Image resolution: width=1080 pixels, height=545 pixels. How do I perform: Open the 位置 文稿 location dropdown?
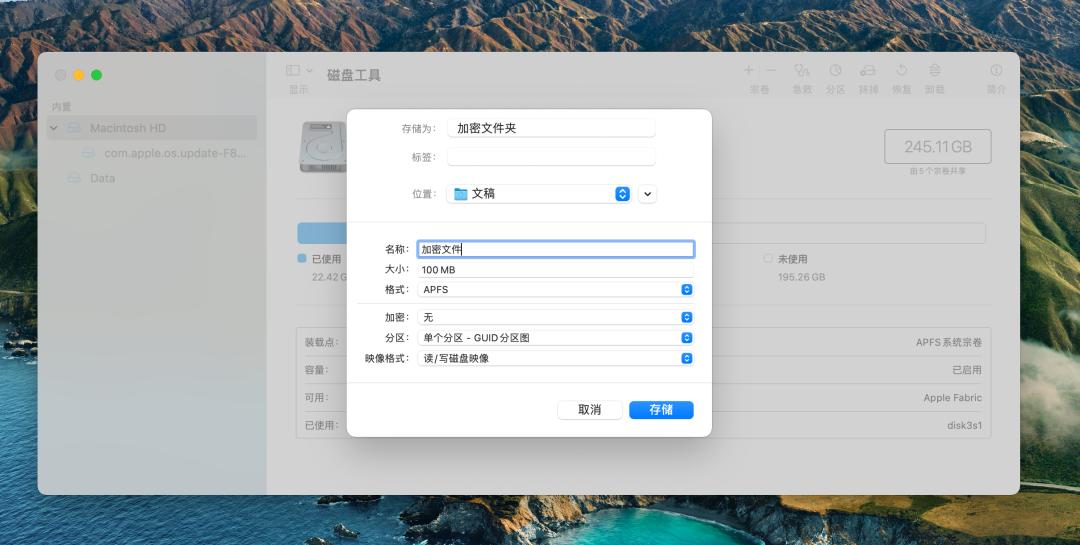[539, 194]
